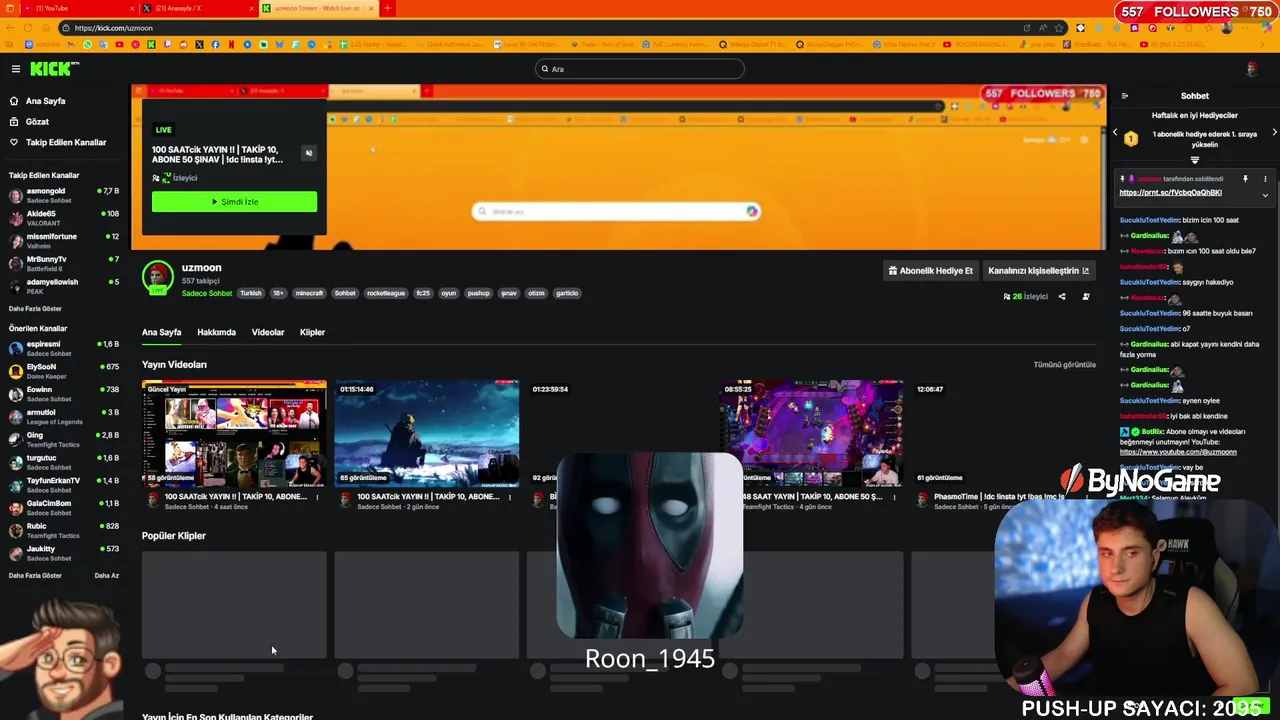Click Tümünü görüntüle link
The height and width of the screenshot is (720, 1280).
click(1064, 365)
